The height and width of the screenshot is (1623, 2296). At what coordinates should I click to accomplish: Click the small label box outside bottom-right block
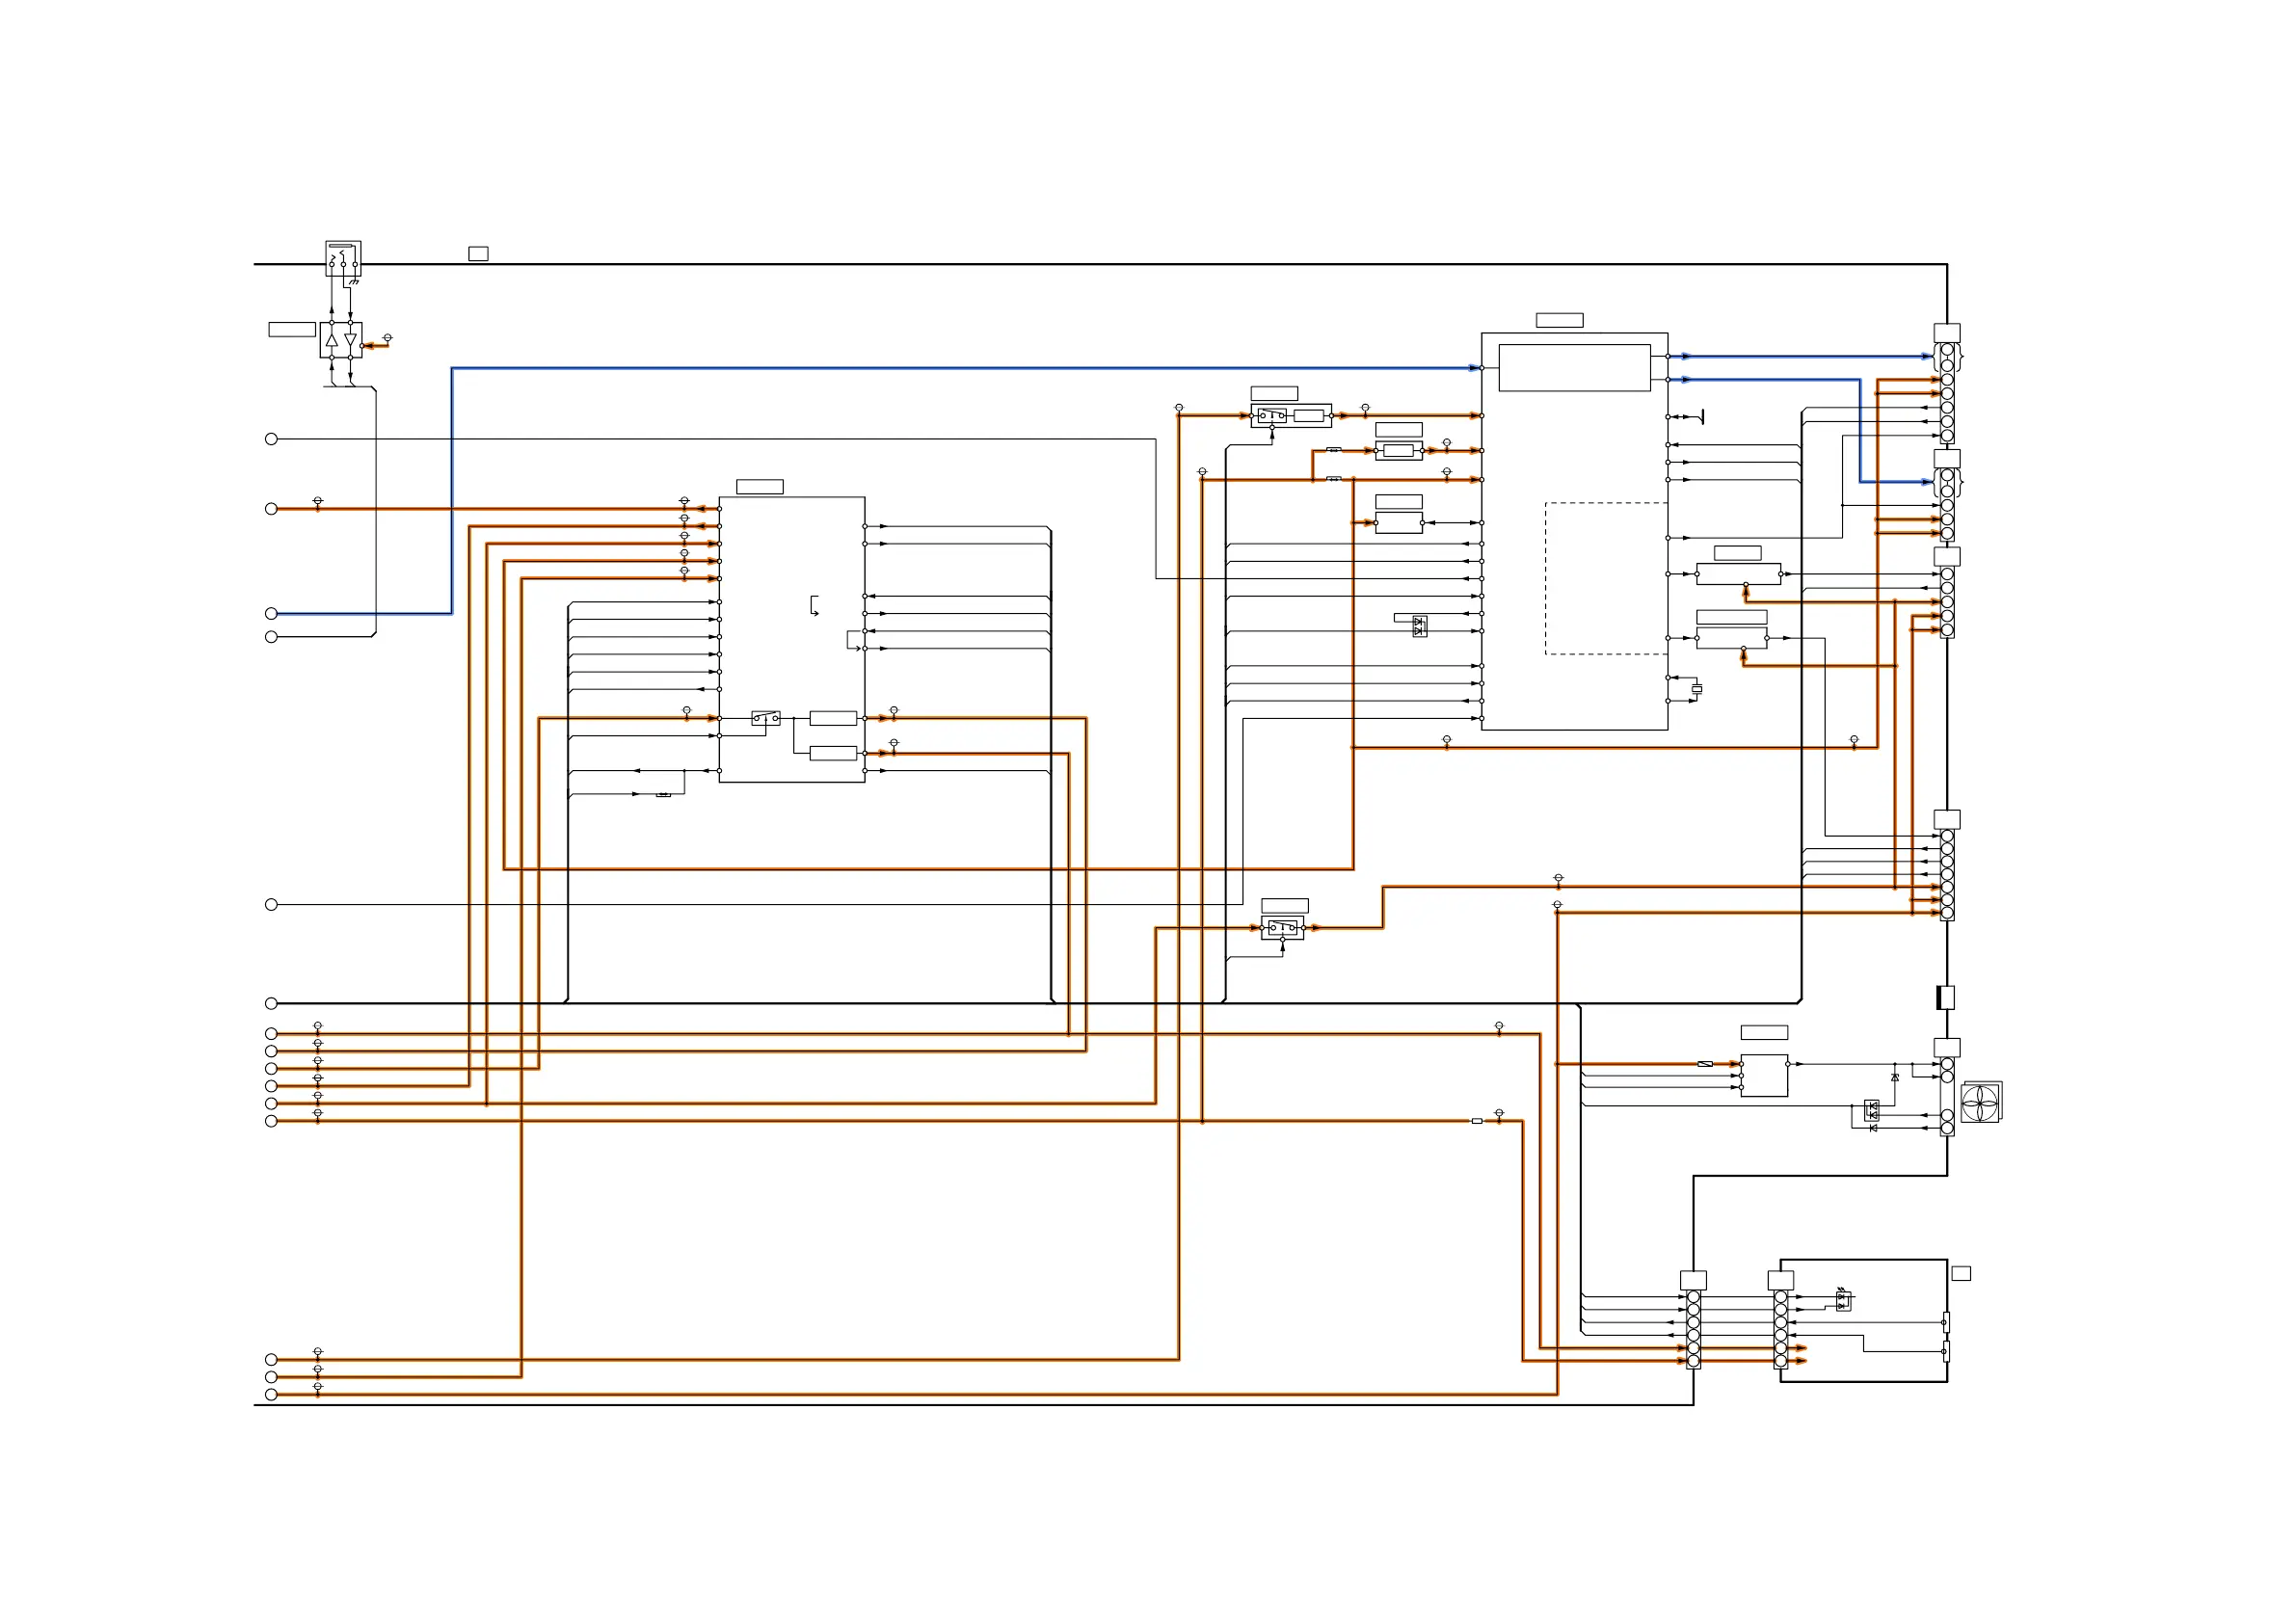point(1961,1273)
